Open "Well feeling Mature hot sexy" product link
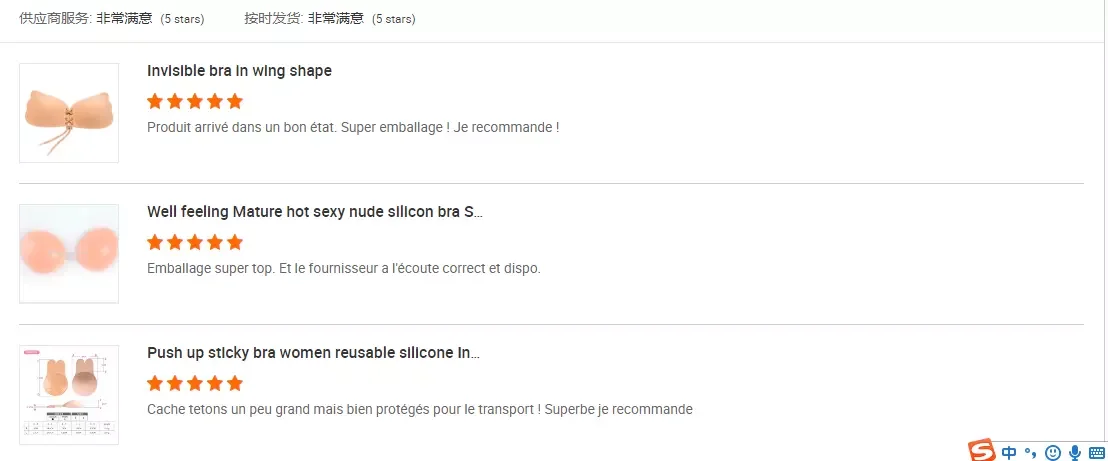1108x461 pixels. tap(315, 212)
